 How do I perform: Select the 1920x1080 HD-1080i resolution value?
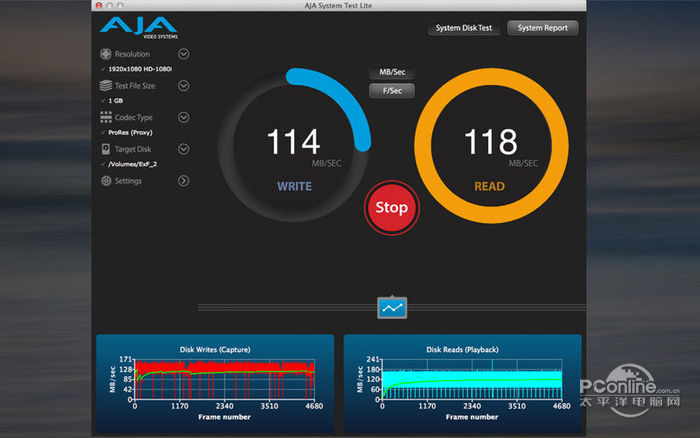[x=140, y=69]
